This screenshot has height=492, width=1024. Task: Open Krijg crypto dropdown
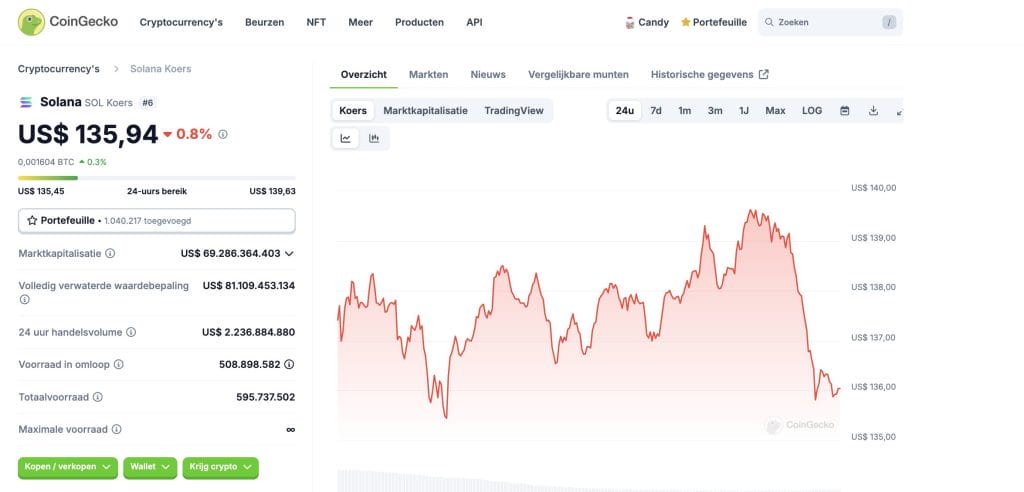221,467
